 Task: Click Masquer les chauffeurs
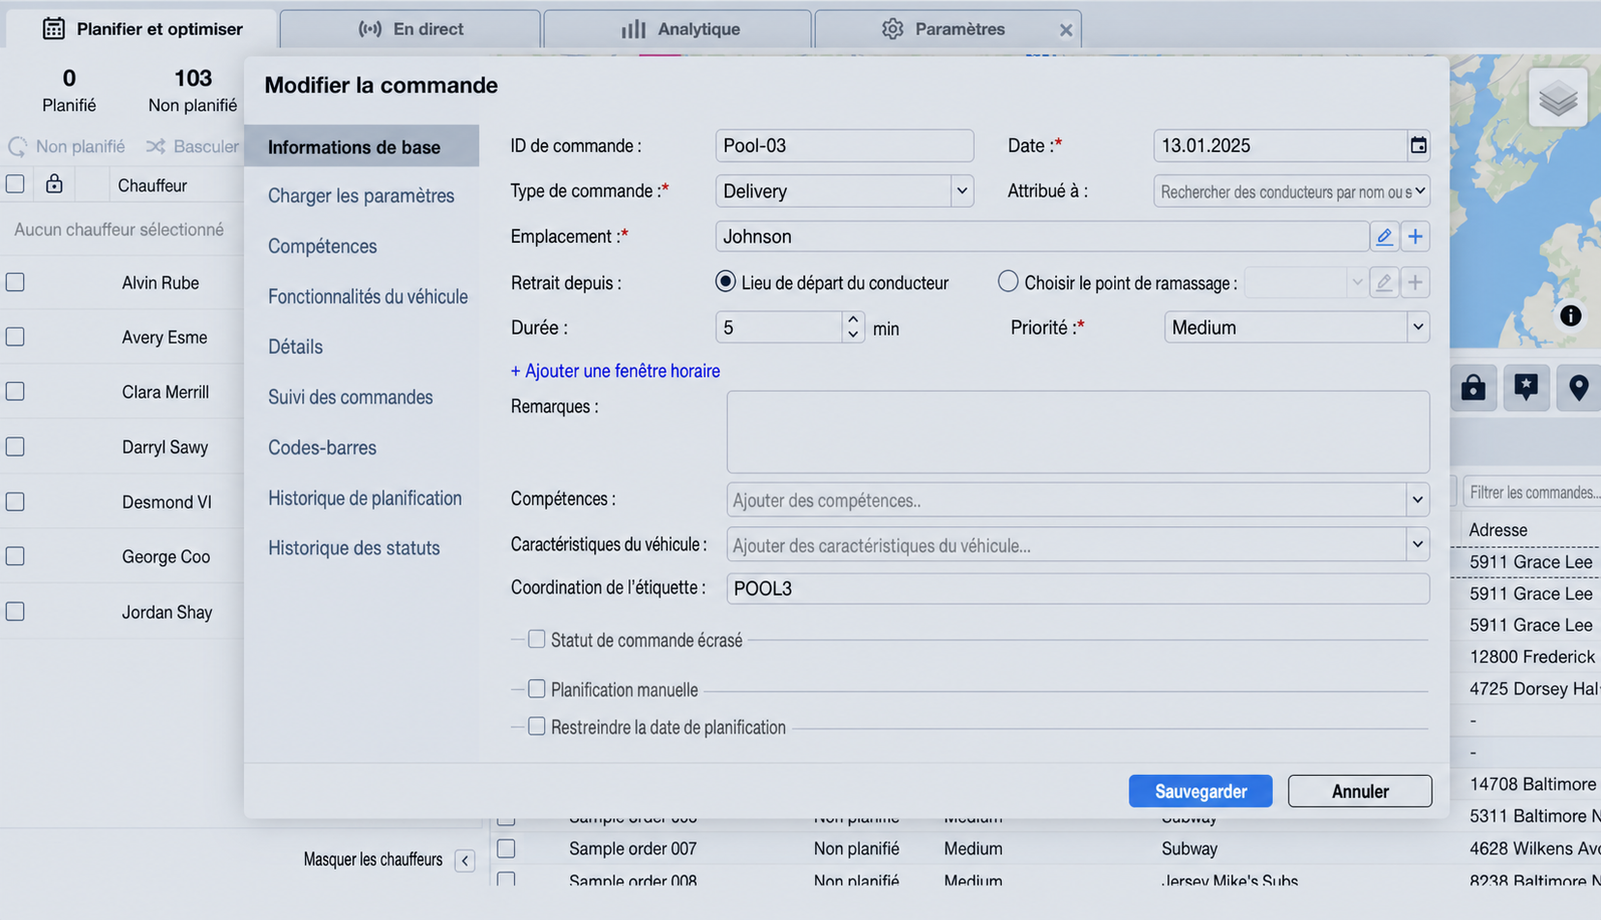pyautogui.click(x=373, y=860)
